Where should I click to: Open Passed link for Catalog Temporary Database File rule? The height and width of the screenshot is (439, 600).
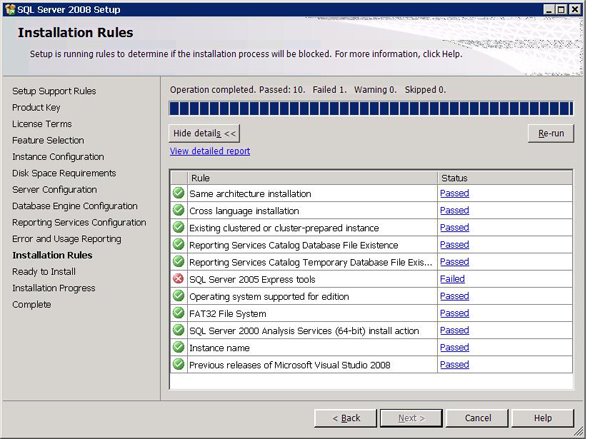[x=454, y=262]
